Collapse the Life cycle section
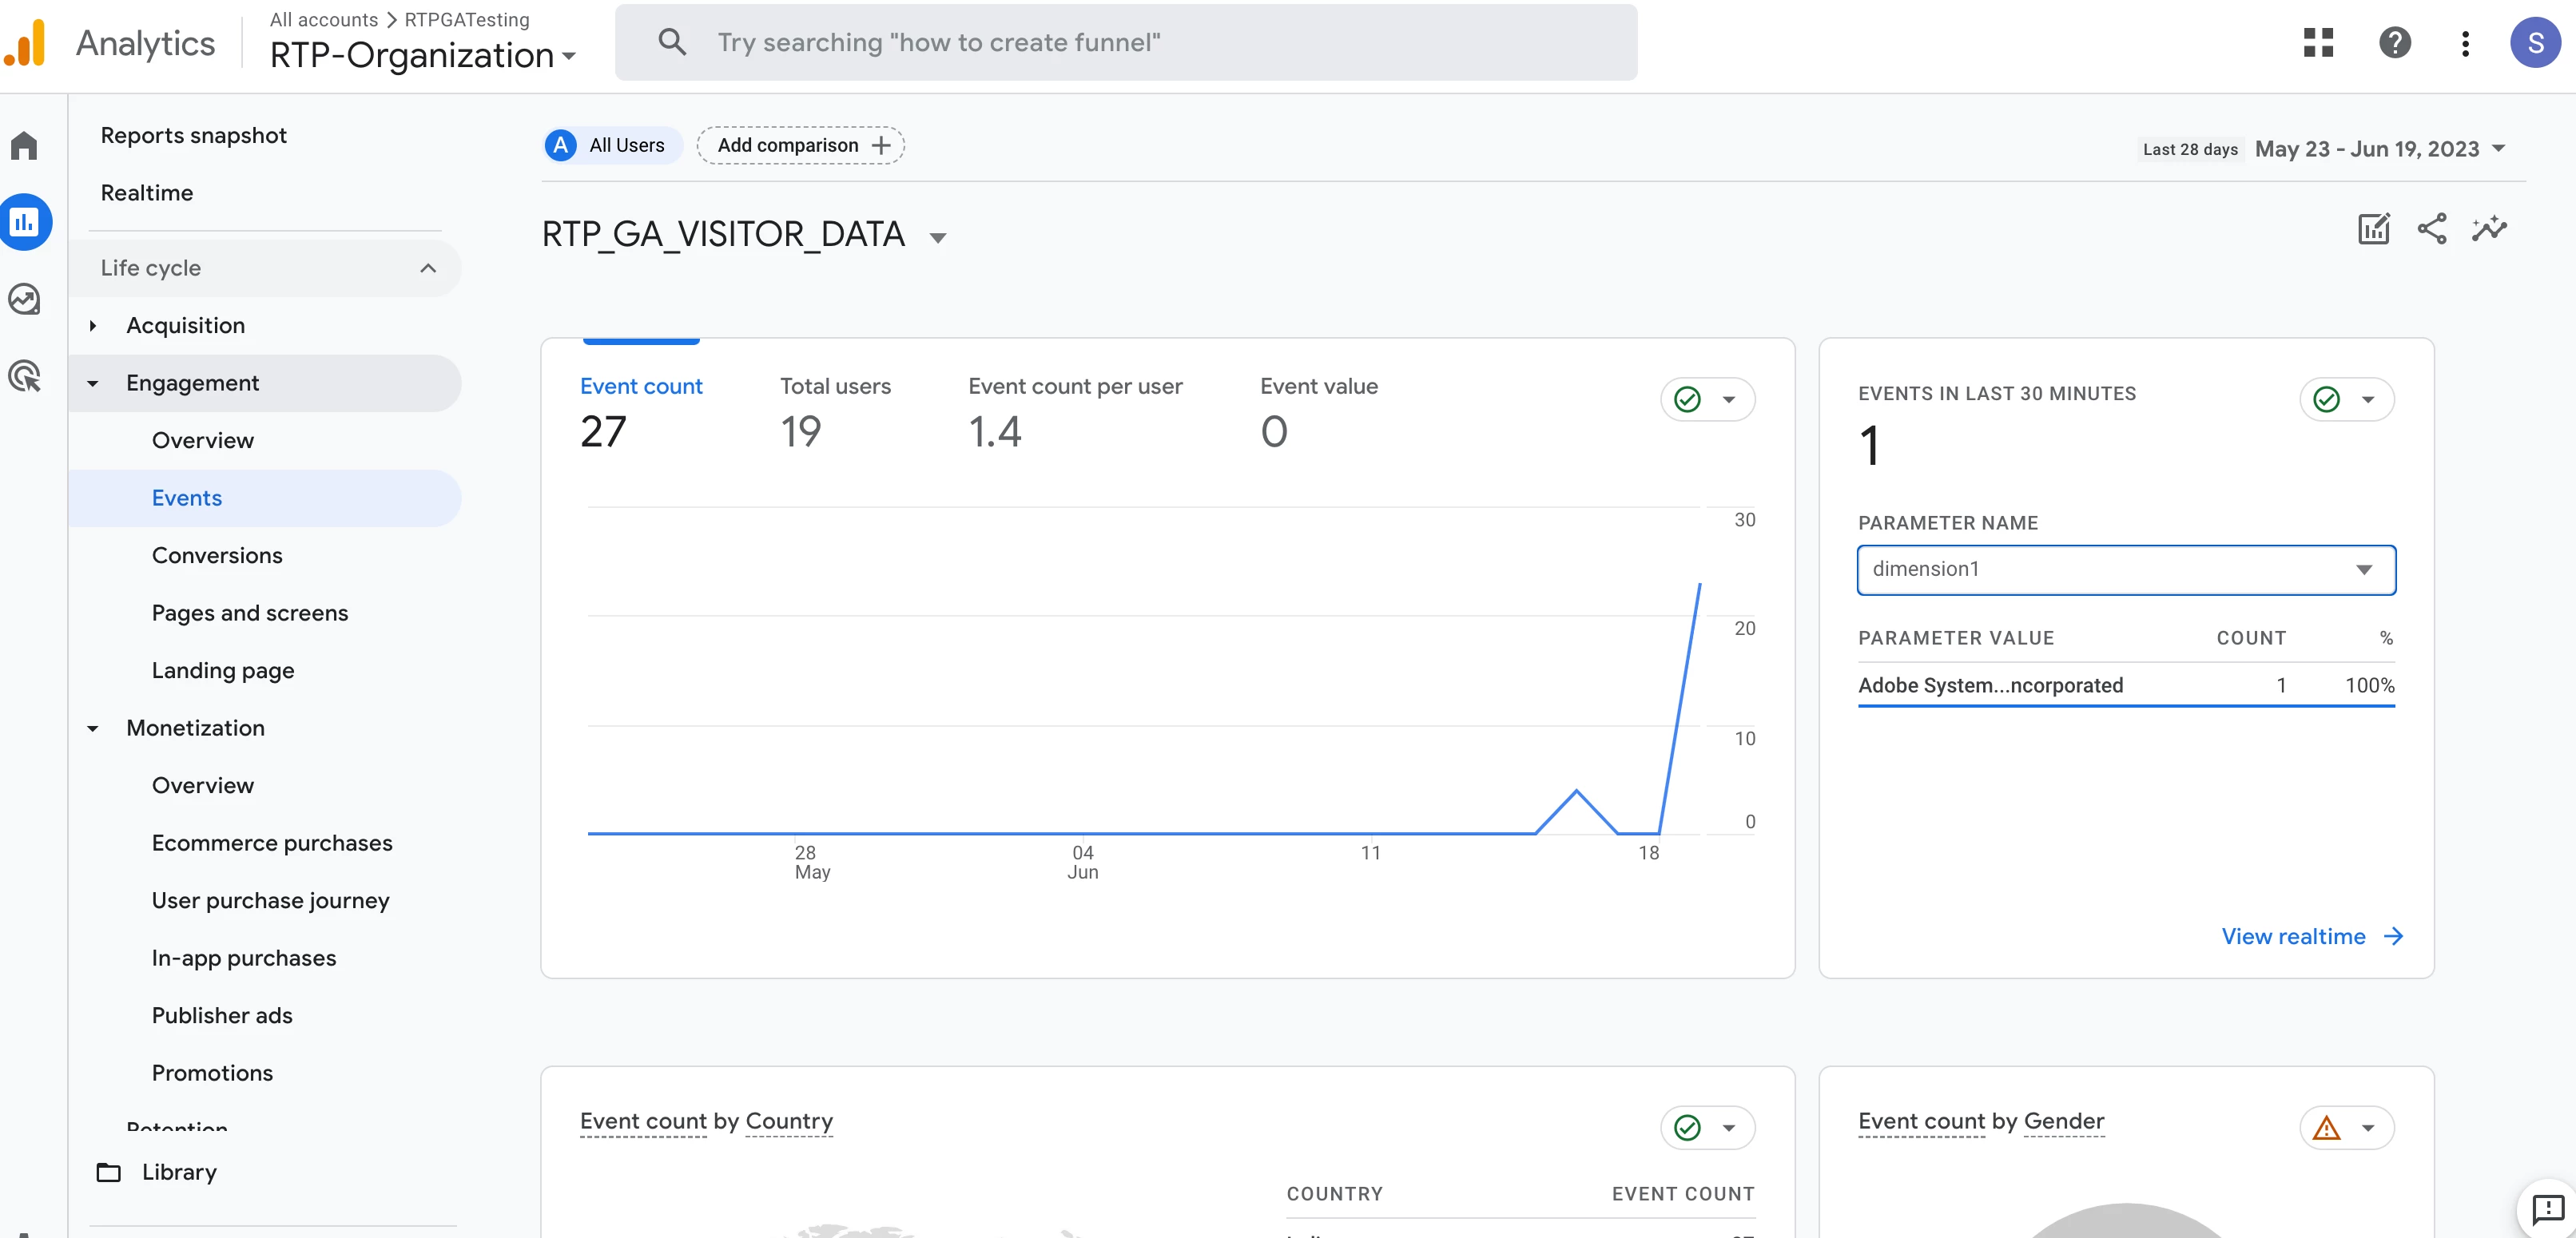Image resolution: width=2576 pixels, height=1238 pixels. (427, 268)
